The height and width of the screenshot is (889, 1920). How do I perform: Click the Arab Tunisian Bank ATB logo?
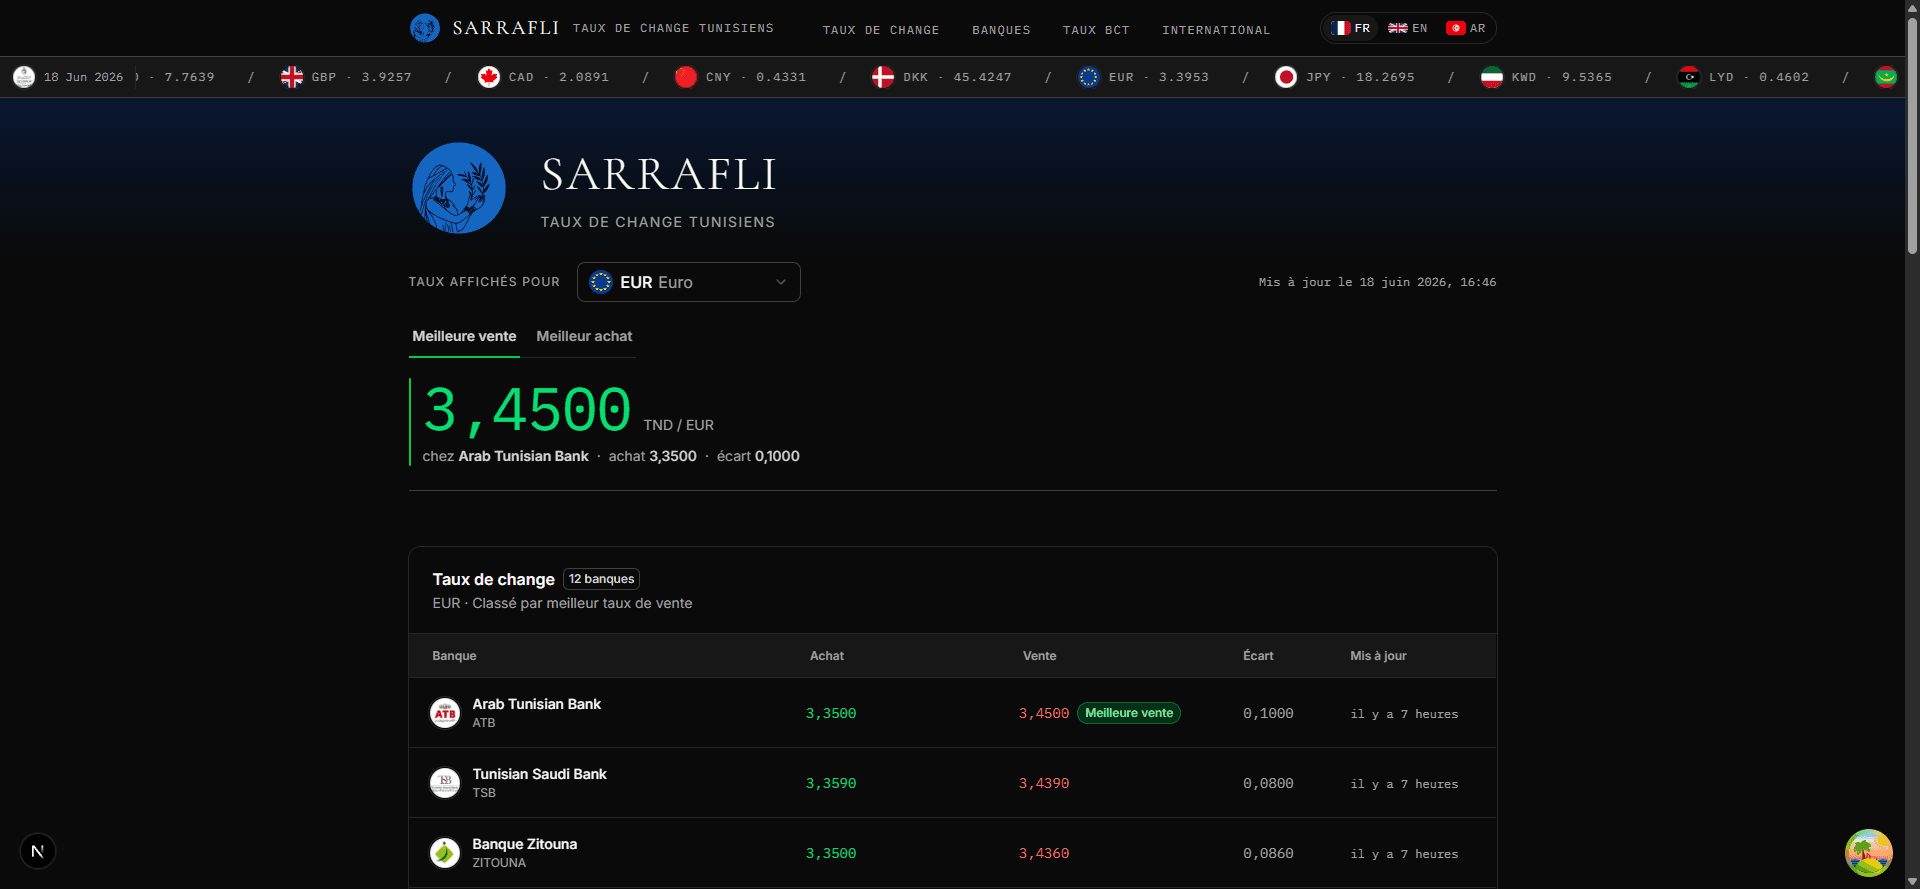pos(445,713)
